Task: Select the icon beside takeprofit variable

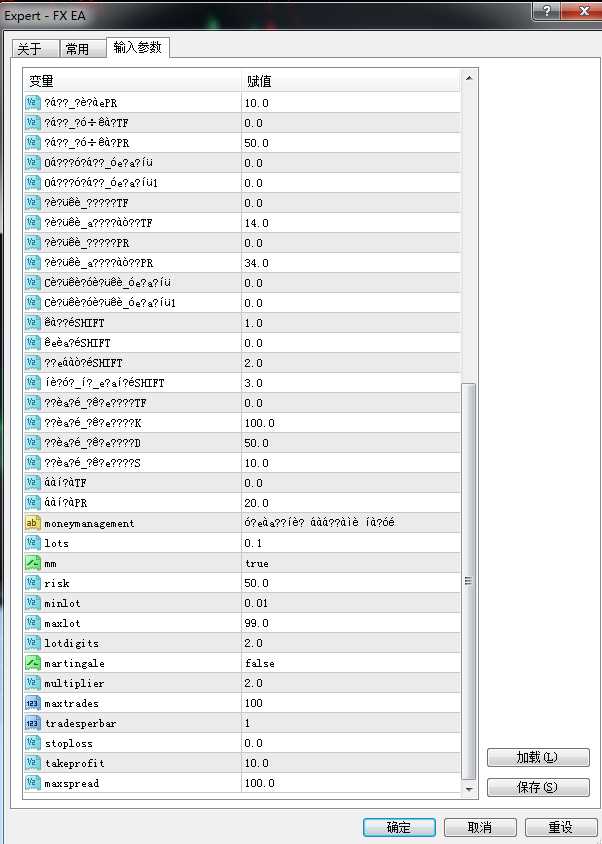Action: pyautogui.click(x=32, y=763)
